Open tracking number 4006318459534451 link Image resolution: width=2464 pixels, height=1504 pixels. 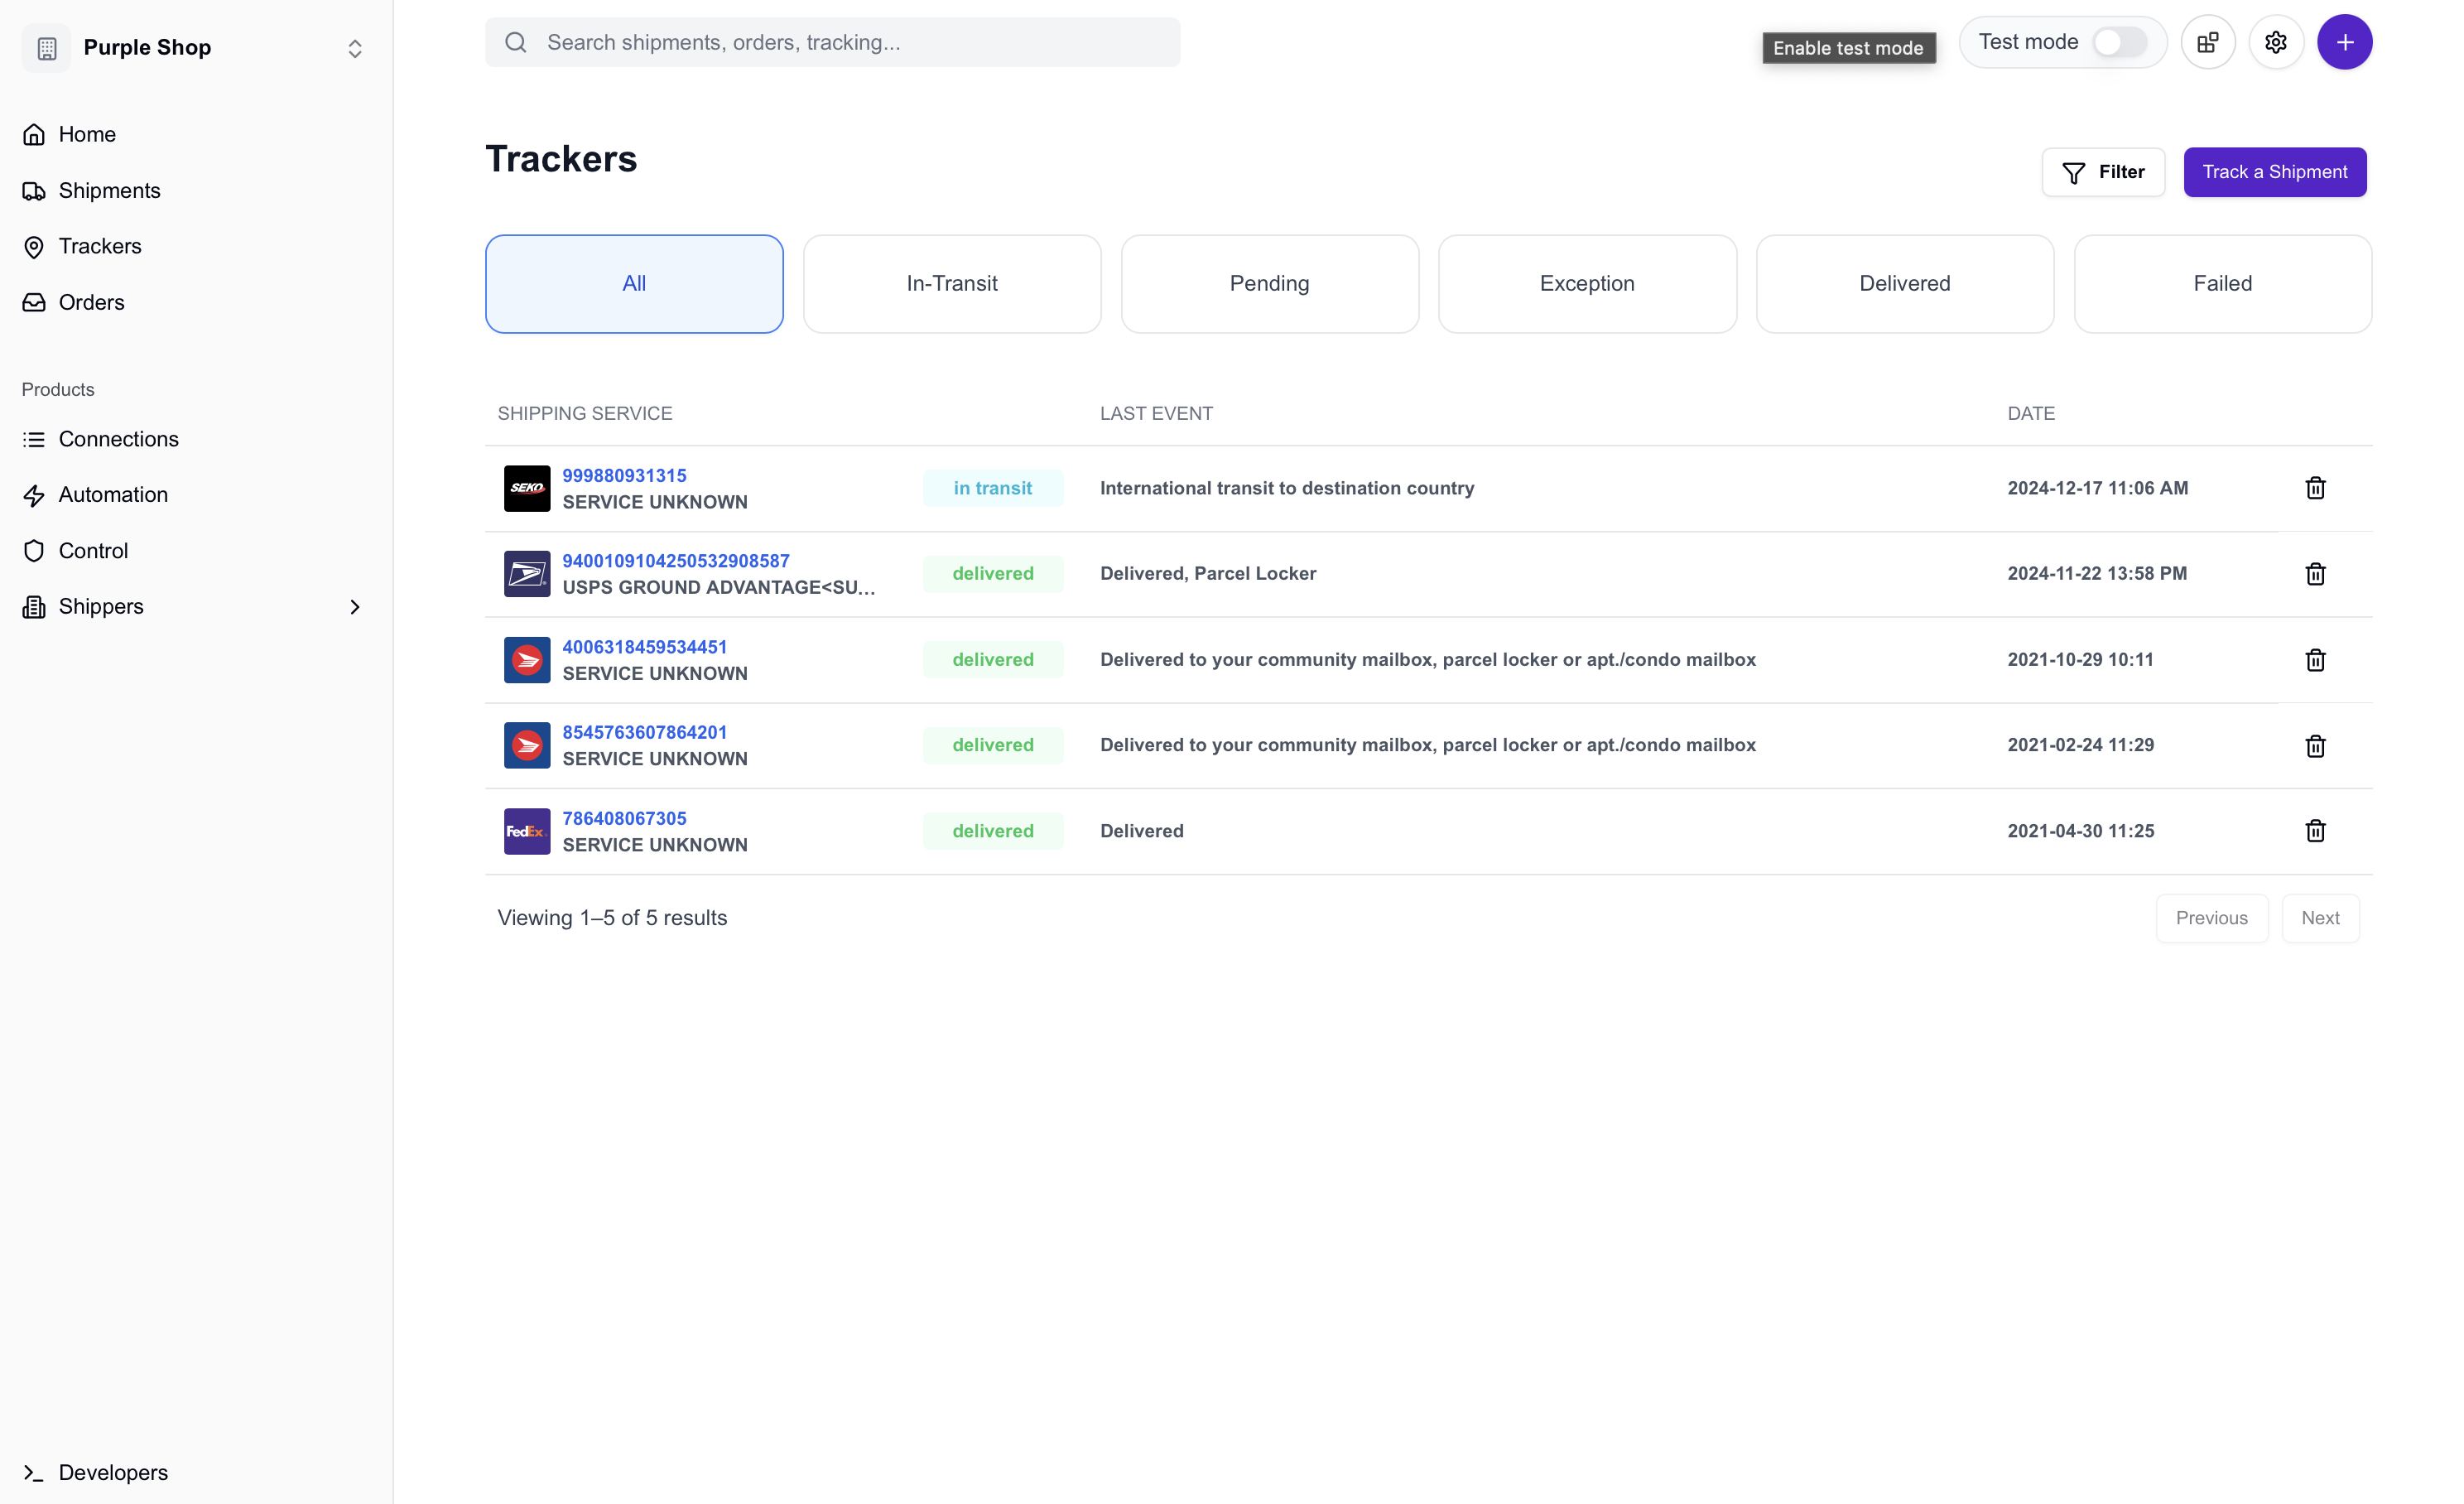[644, 647]
